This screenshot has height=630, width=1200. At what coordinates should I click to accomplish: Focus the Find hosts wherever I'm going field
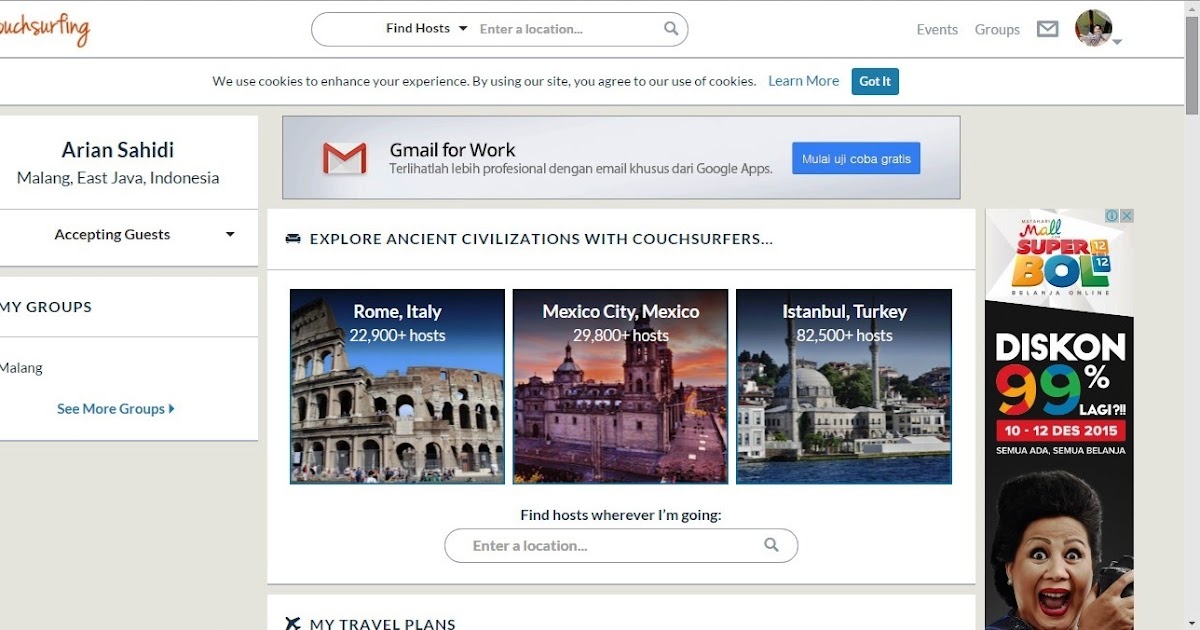coord(621,546)
